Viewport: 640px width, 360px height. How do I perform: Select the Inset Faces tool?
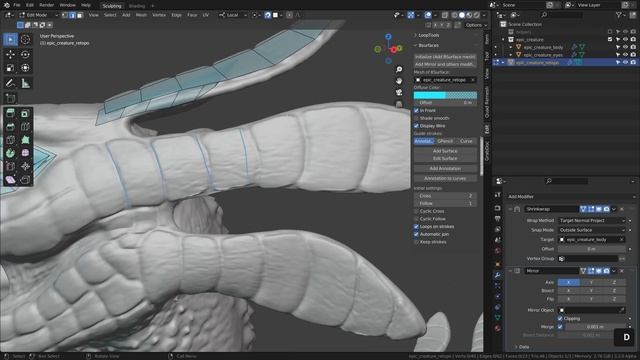click(x=25, y=113)
